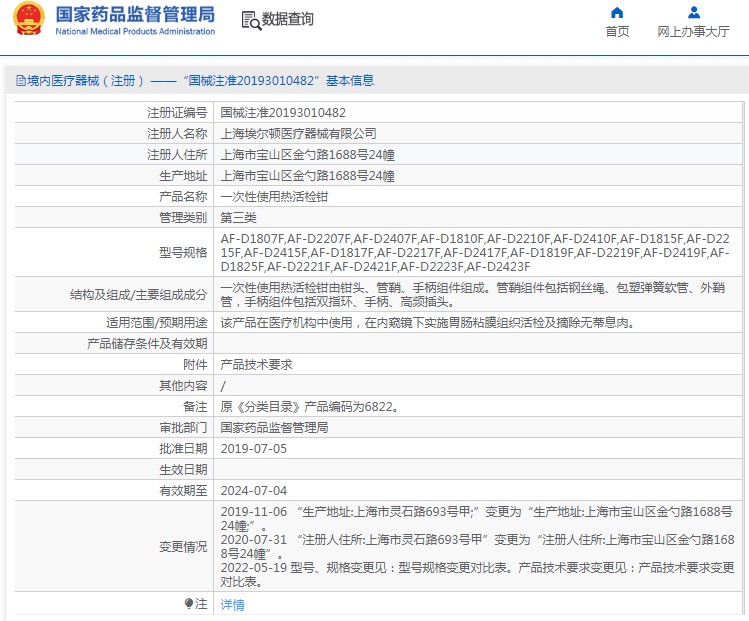
Task: Click the 2020-07-31 change record line
Action: click(x=477, y=547)
